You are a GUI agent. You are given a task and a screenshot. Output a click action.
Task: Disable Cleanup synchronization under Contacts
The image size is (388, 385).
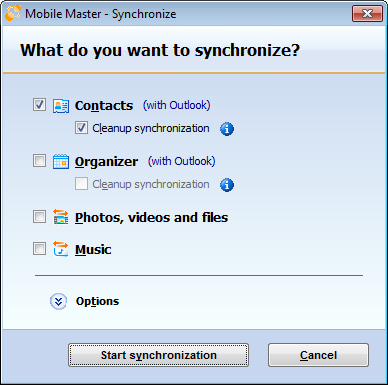tap(81, 128)
